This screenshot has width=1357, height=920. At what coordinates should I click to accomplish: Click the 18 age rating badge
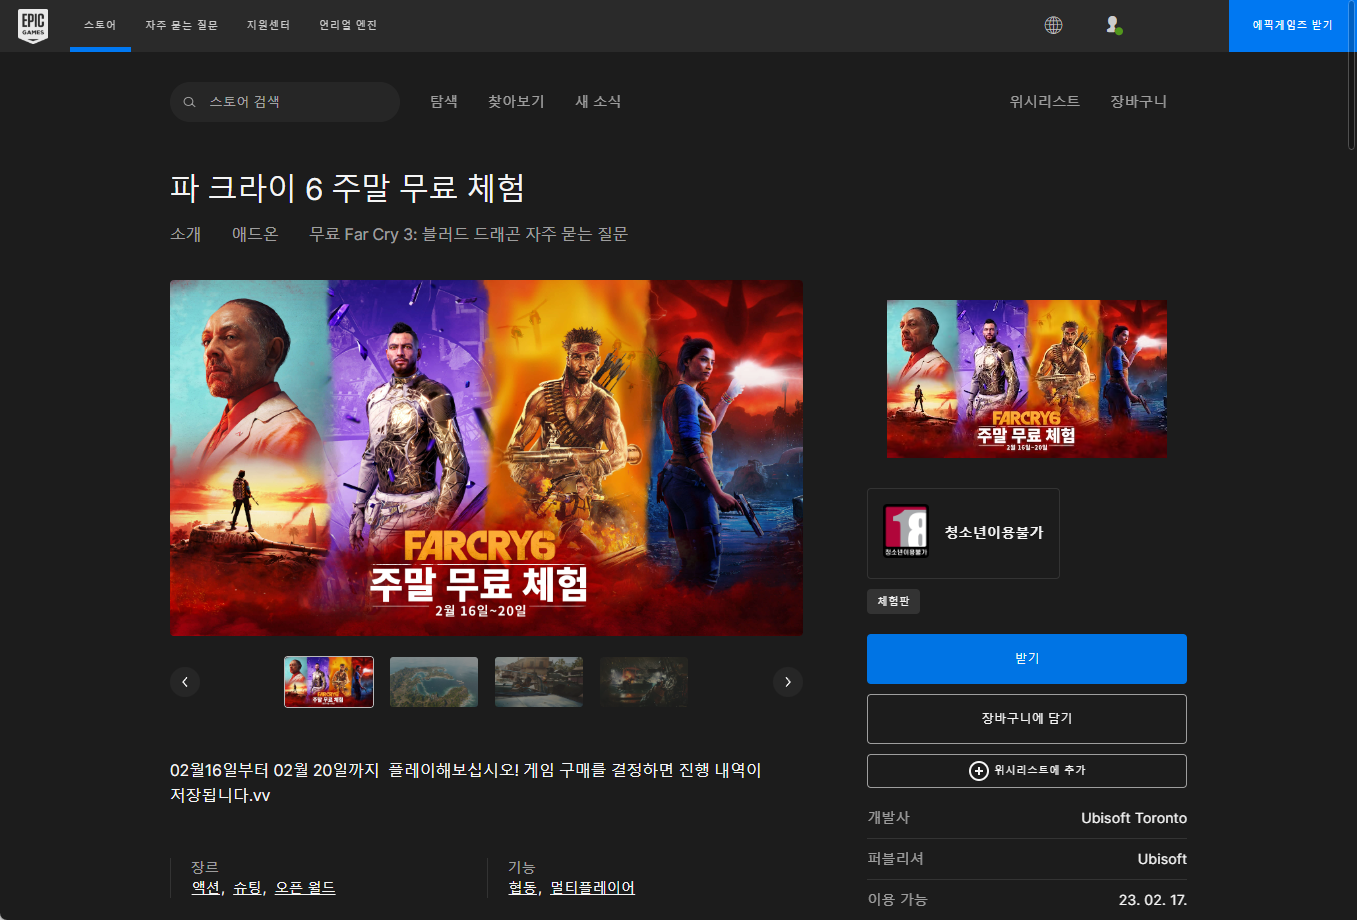tap(906, 531)
